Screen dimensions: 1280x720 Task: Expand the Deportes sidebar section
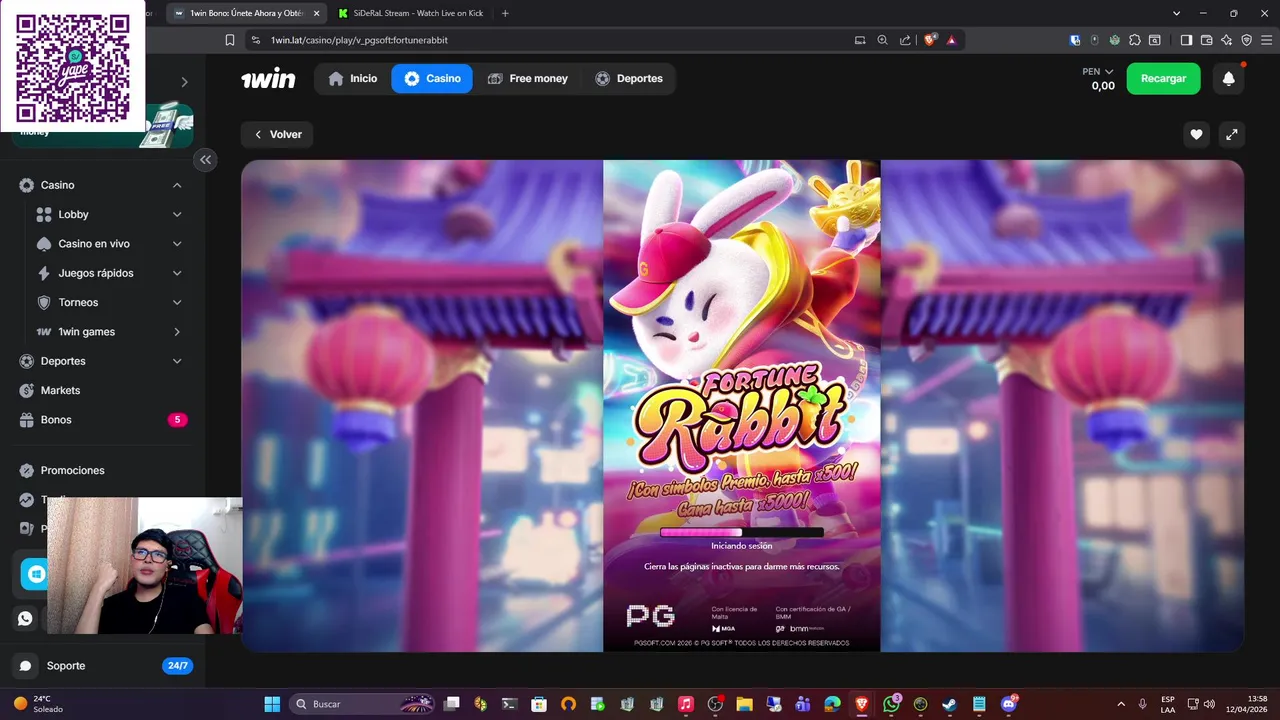177,361
